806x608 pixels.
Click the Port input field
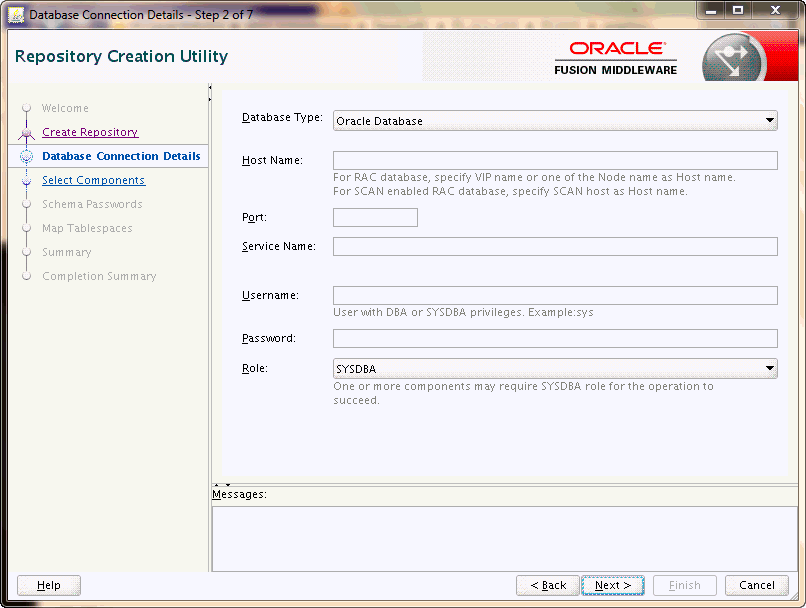[x=375, y=217]
